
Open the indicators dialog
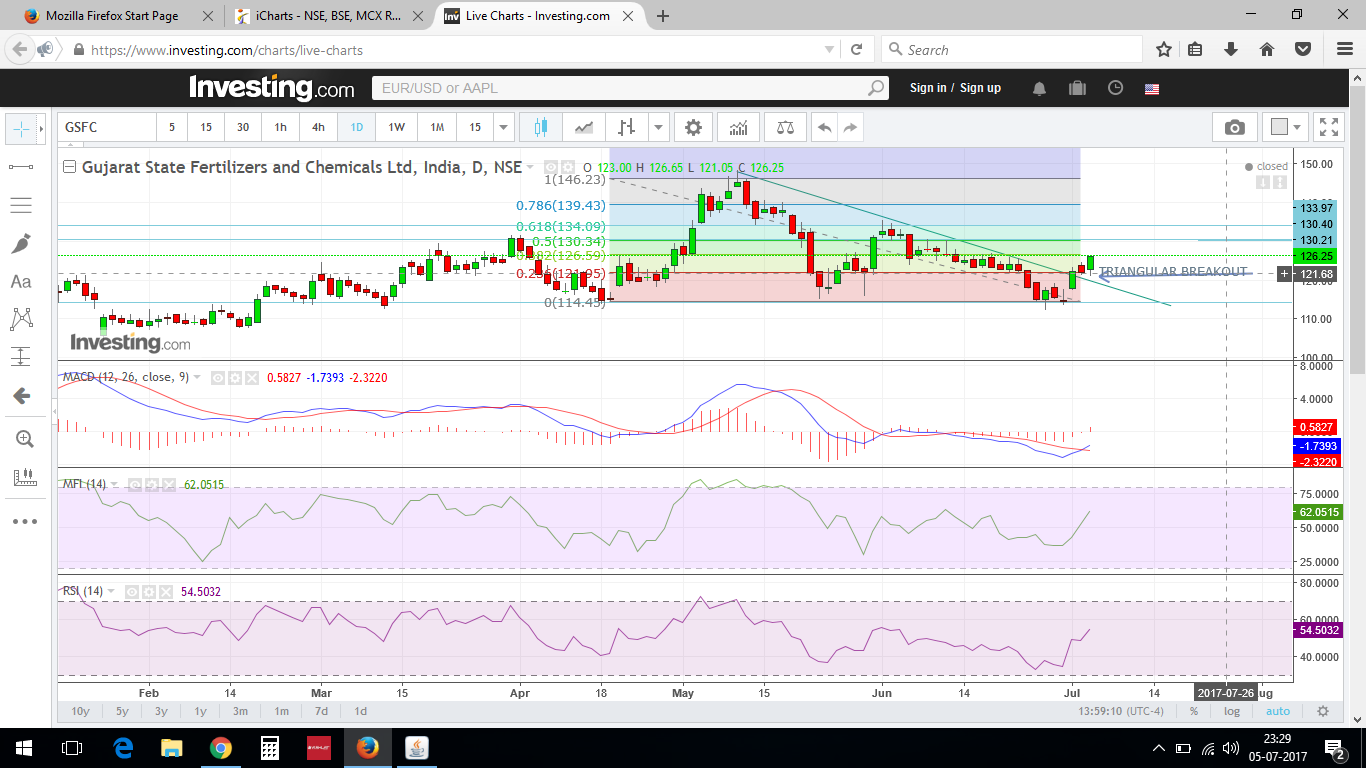pyautogui.click(x=738, y=127)
